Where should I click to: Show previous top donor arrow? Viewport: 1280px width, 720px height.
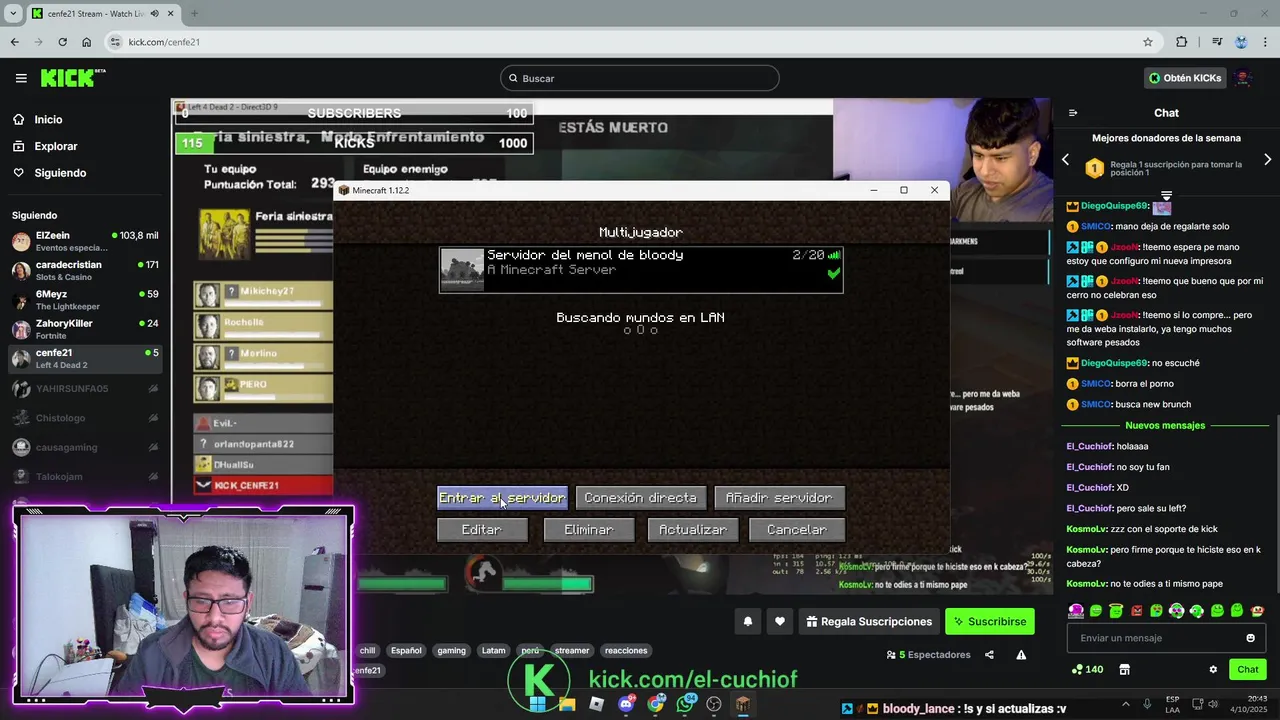point(1065,159)
